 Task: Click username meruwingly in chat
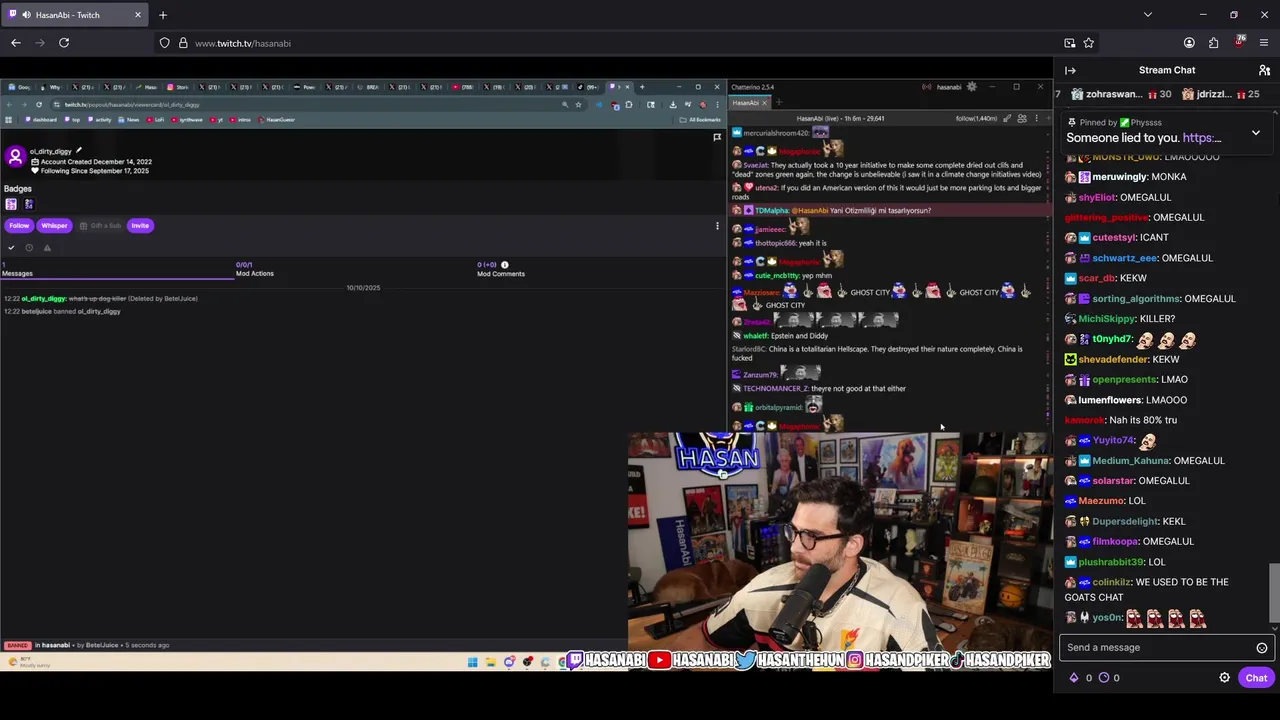pos(1119,177)
